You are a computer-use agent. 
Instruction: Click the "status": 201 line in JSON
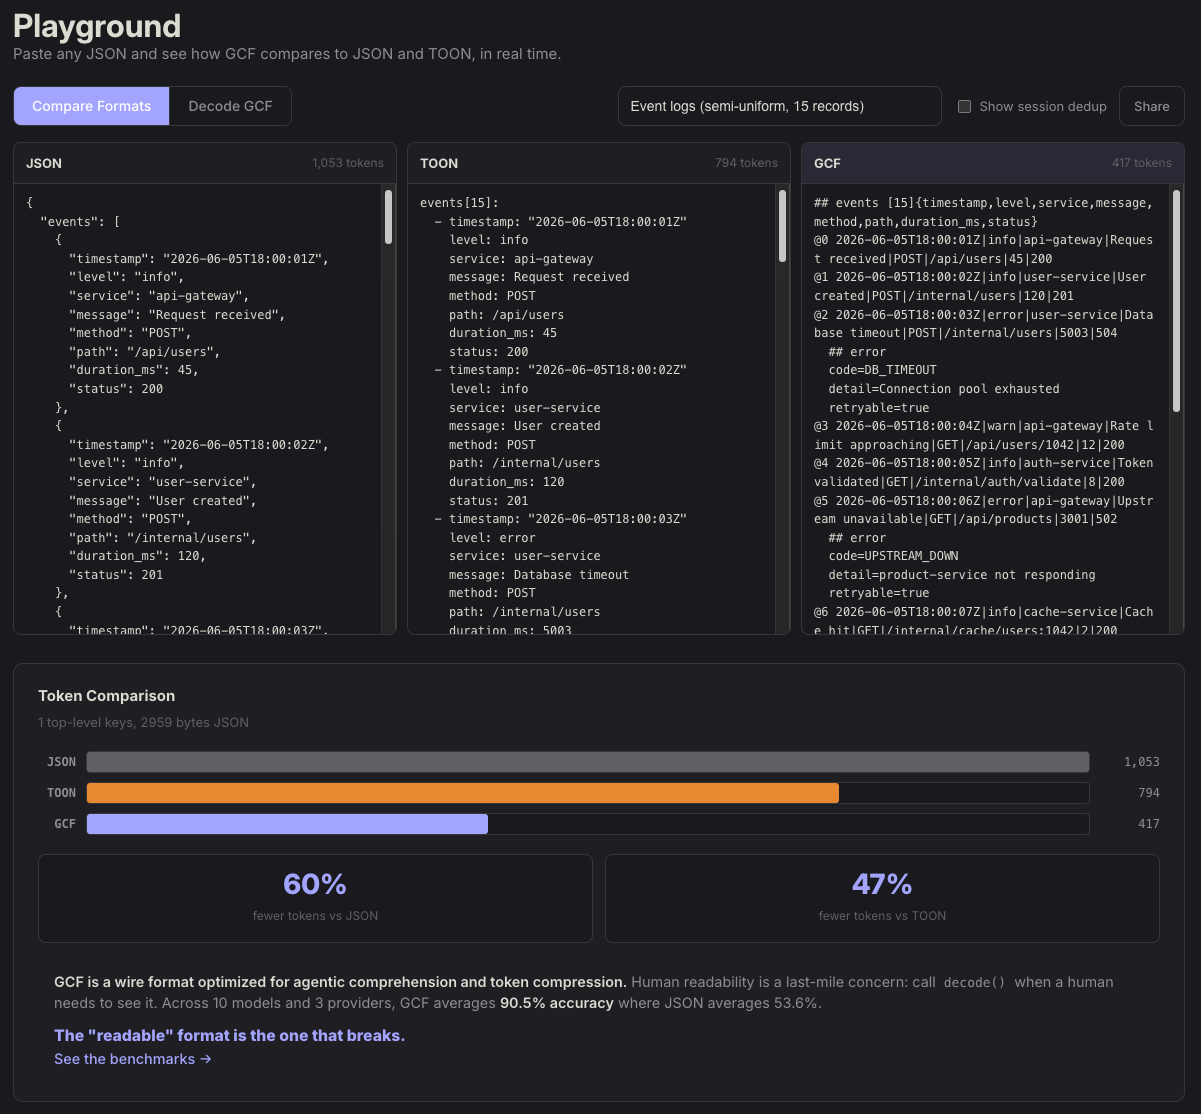(x=116, y=575)
